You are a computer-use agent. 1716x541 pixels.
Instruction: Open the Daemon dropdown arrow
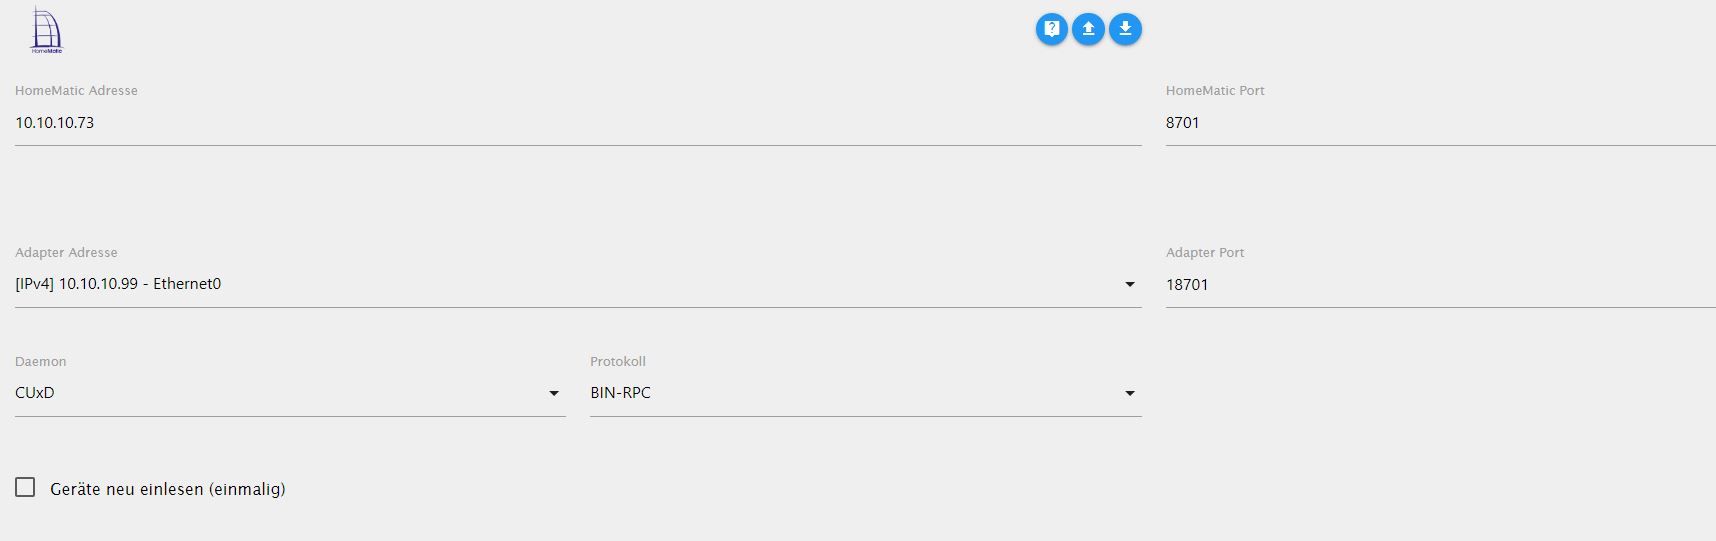553,393
